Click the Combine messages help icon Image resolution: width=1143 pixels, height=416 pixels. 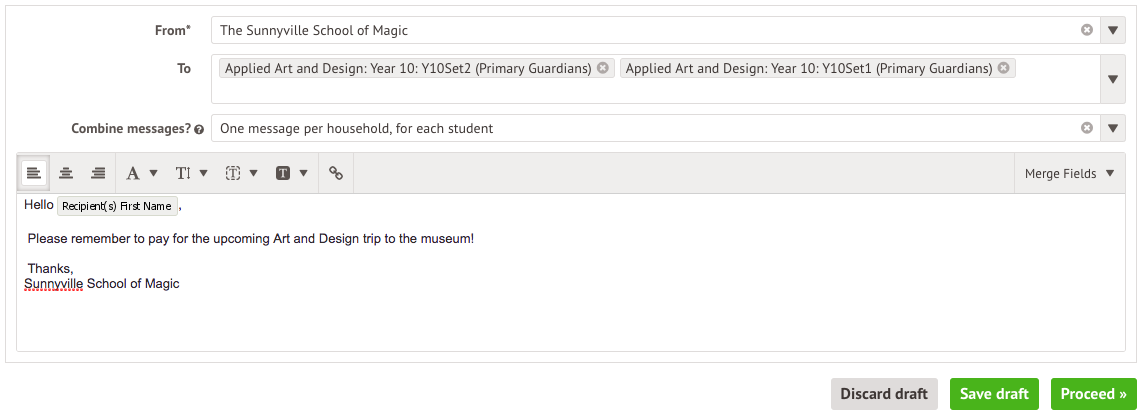[199, 129]
